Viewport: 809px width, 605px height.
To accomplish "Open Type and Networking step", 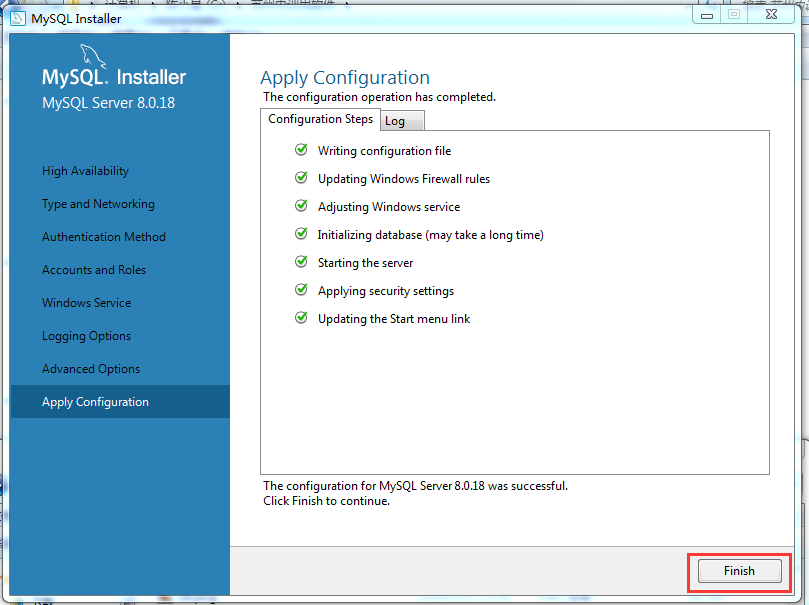I will click(97, 203).
